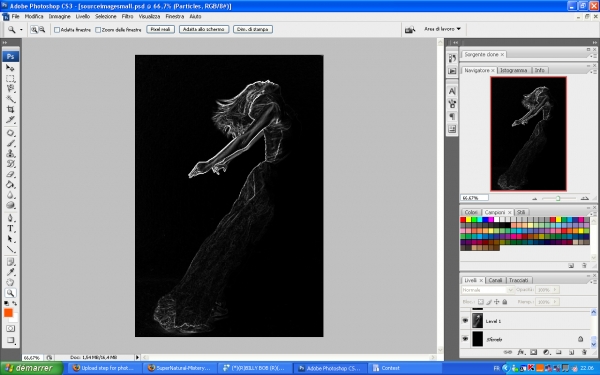
Task: Select the Magic Wand tool
Action: pyautogui.click(x=10, y=99)
